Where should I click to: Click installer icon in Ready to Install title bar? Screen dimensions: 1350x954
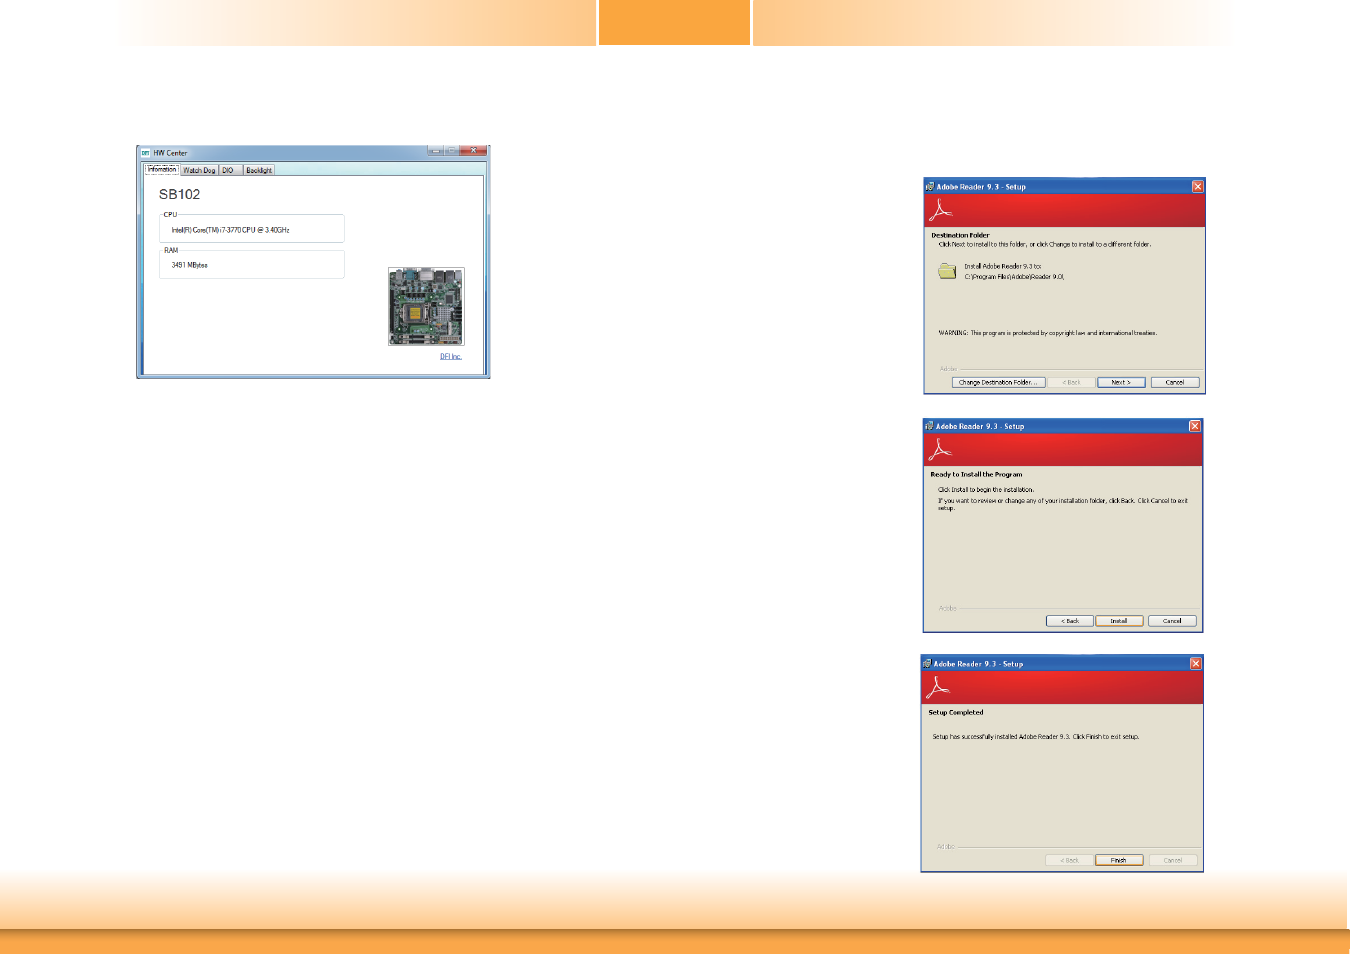(x=929, y=426)
